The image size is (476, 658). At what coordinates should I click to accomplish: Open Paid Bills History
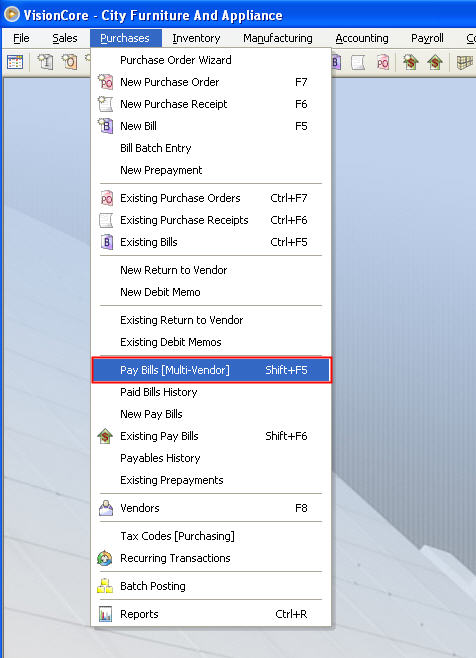[211, 392]
